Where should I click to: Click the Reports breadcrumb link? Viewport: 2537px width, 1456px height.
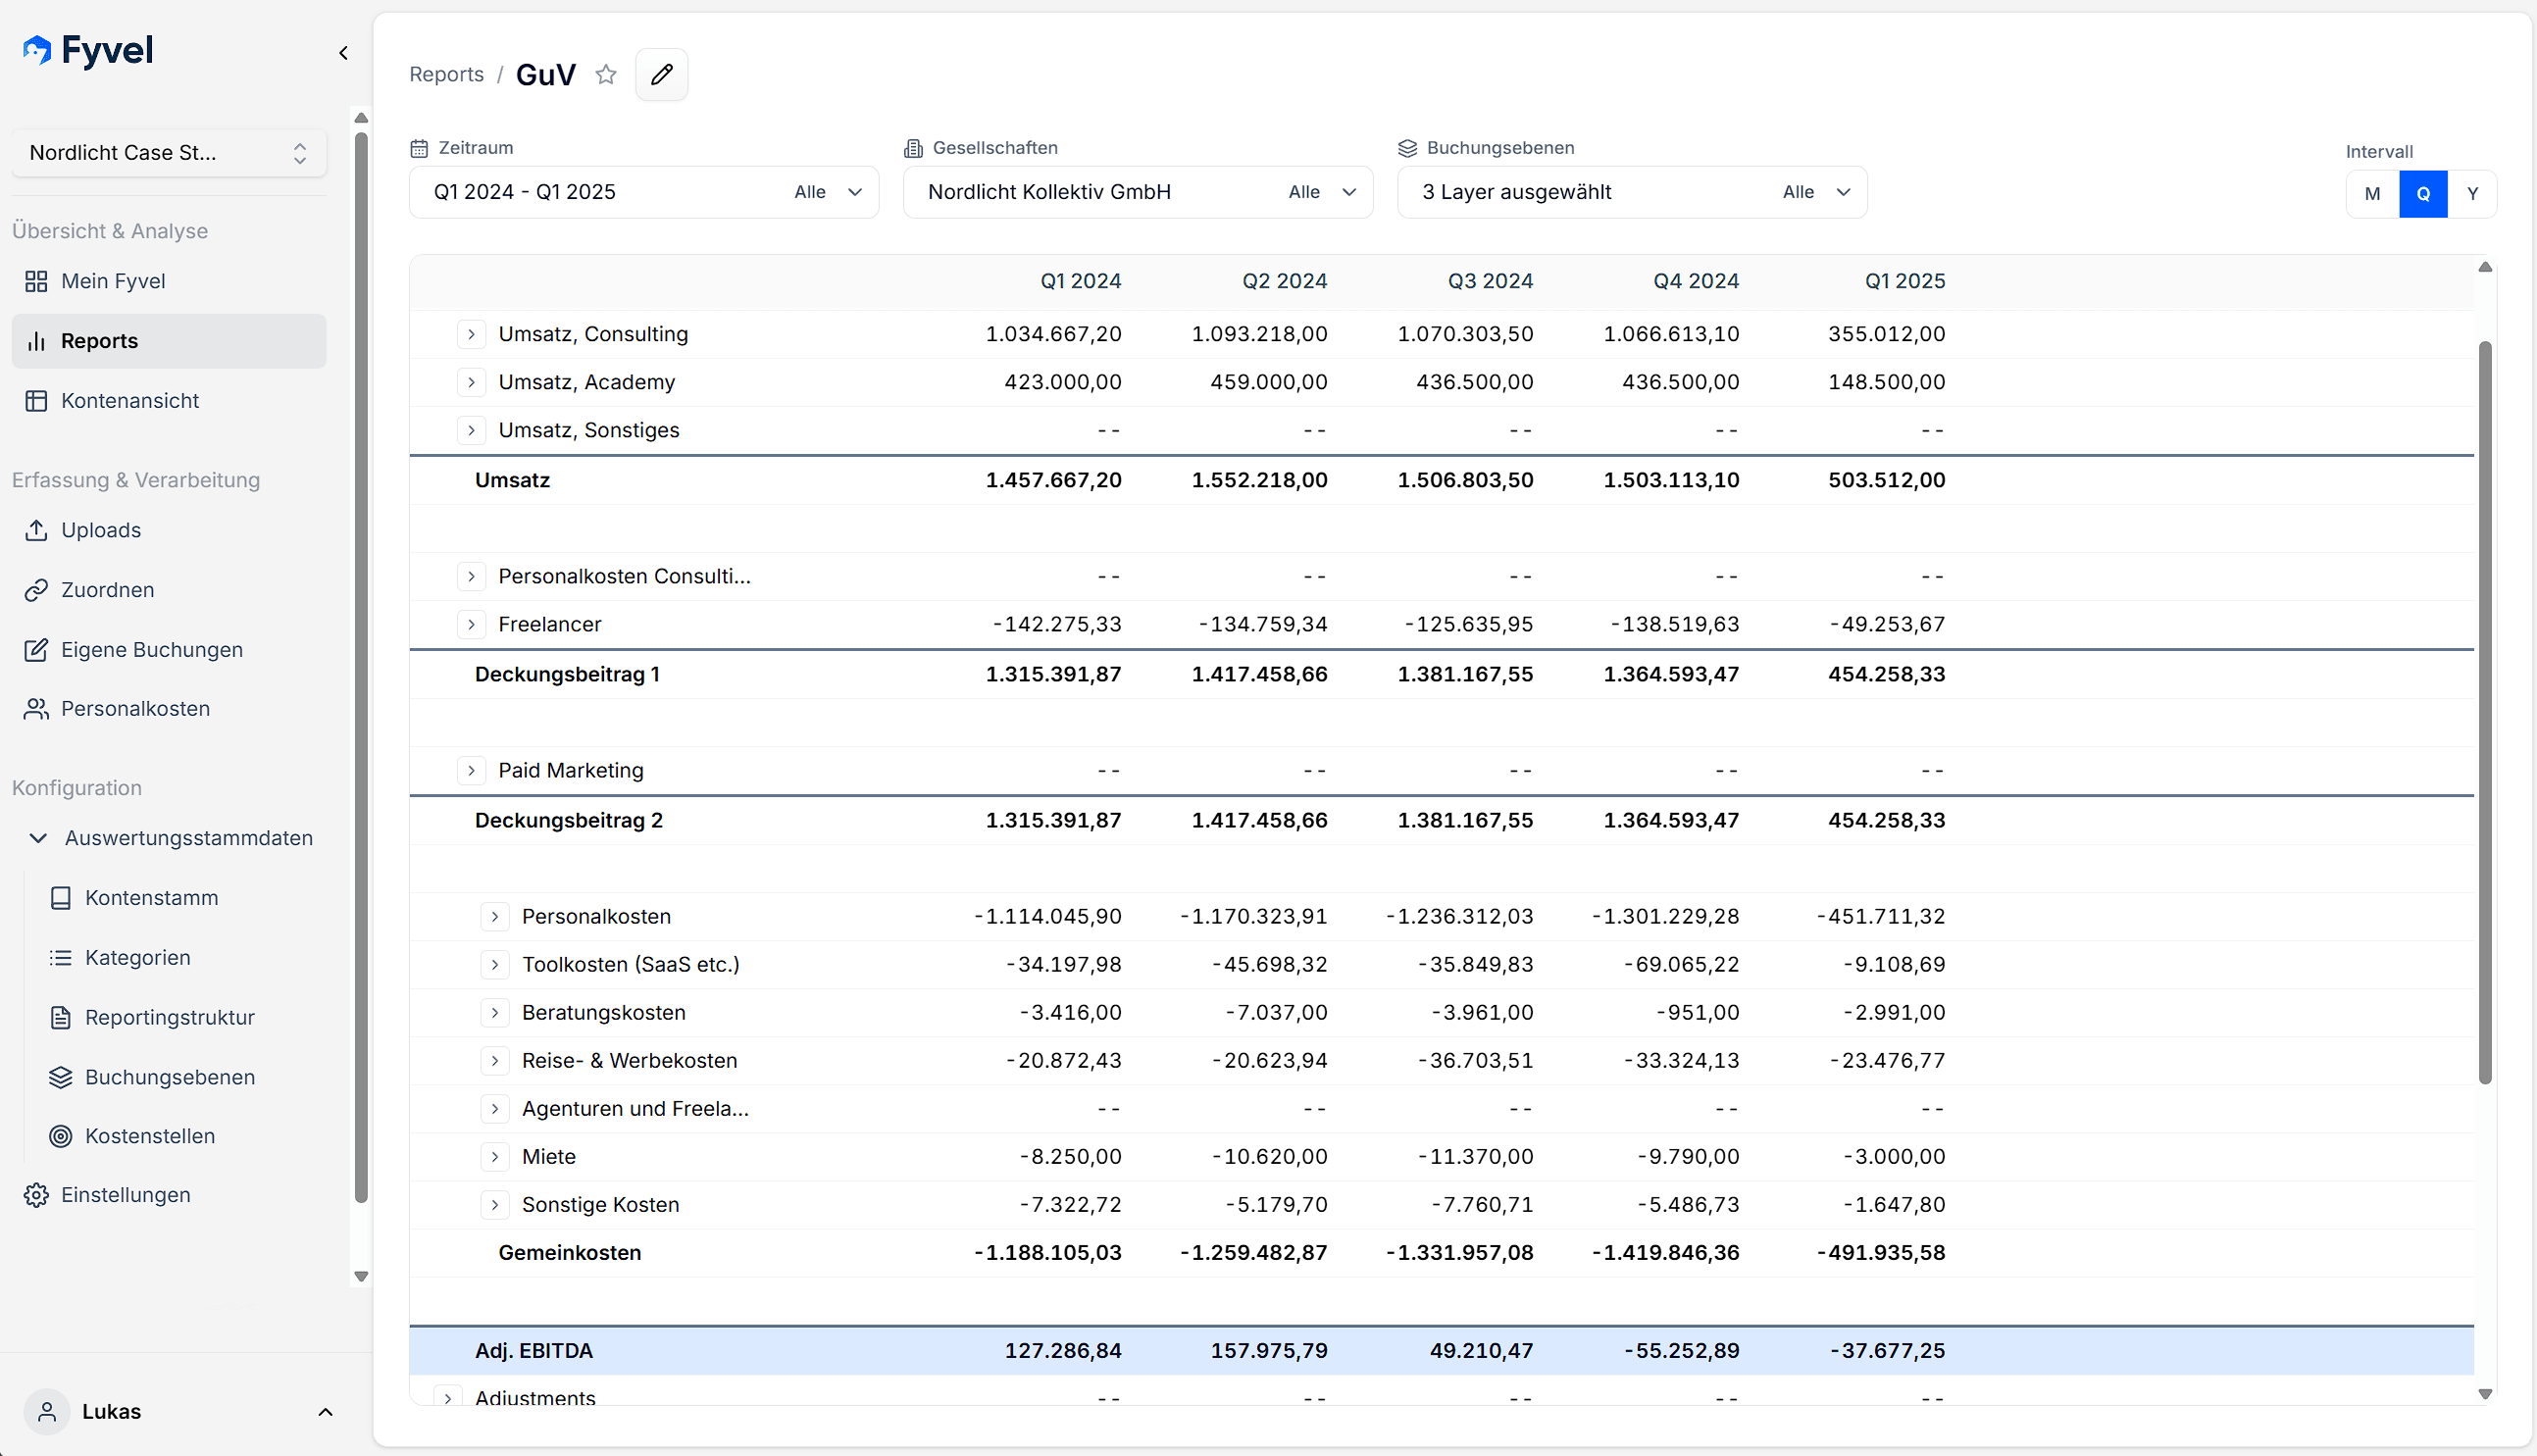click(x=446, y=75)
